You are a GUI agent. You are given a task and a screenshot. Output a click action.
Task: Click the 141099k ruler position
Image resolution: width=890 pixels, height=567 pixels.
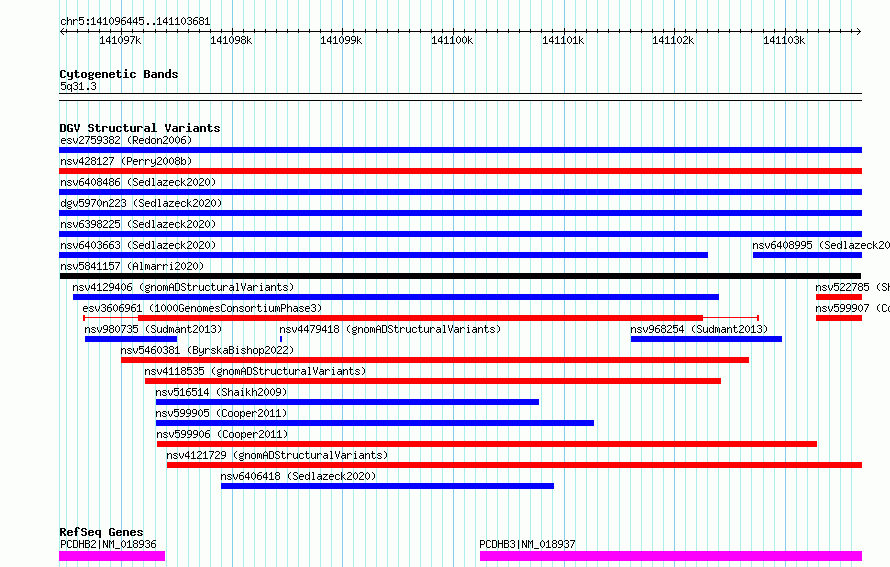click(341, 40)
